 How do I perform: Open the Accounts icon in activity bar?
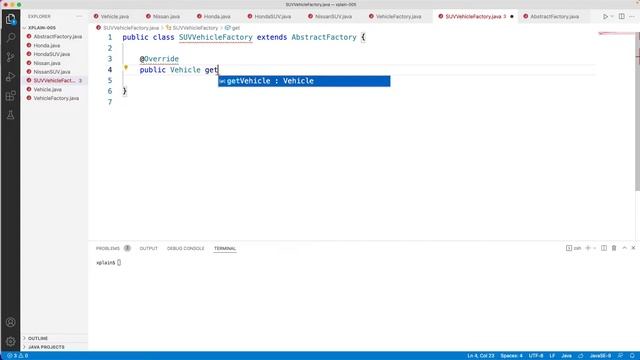pyautogui.click(x=11, y=322)
